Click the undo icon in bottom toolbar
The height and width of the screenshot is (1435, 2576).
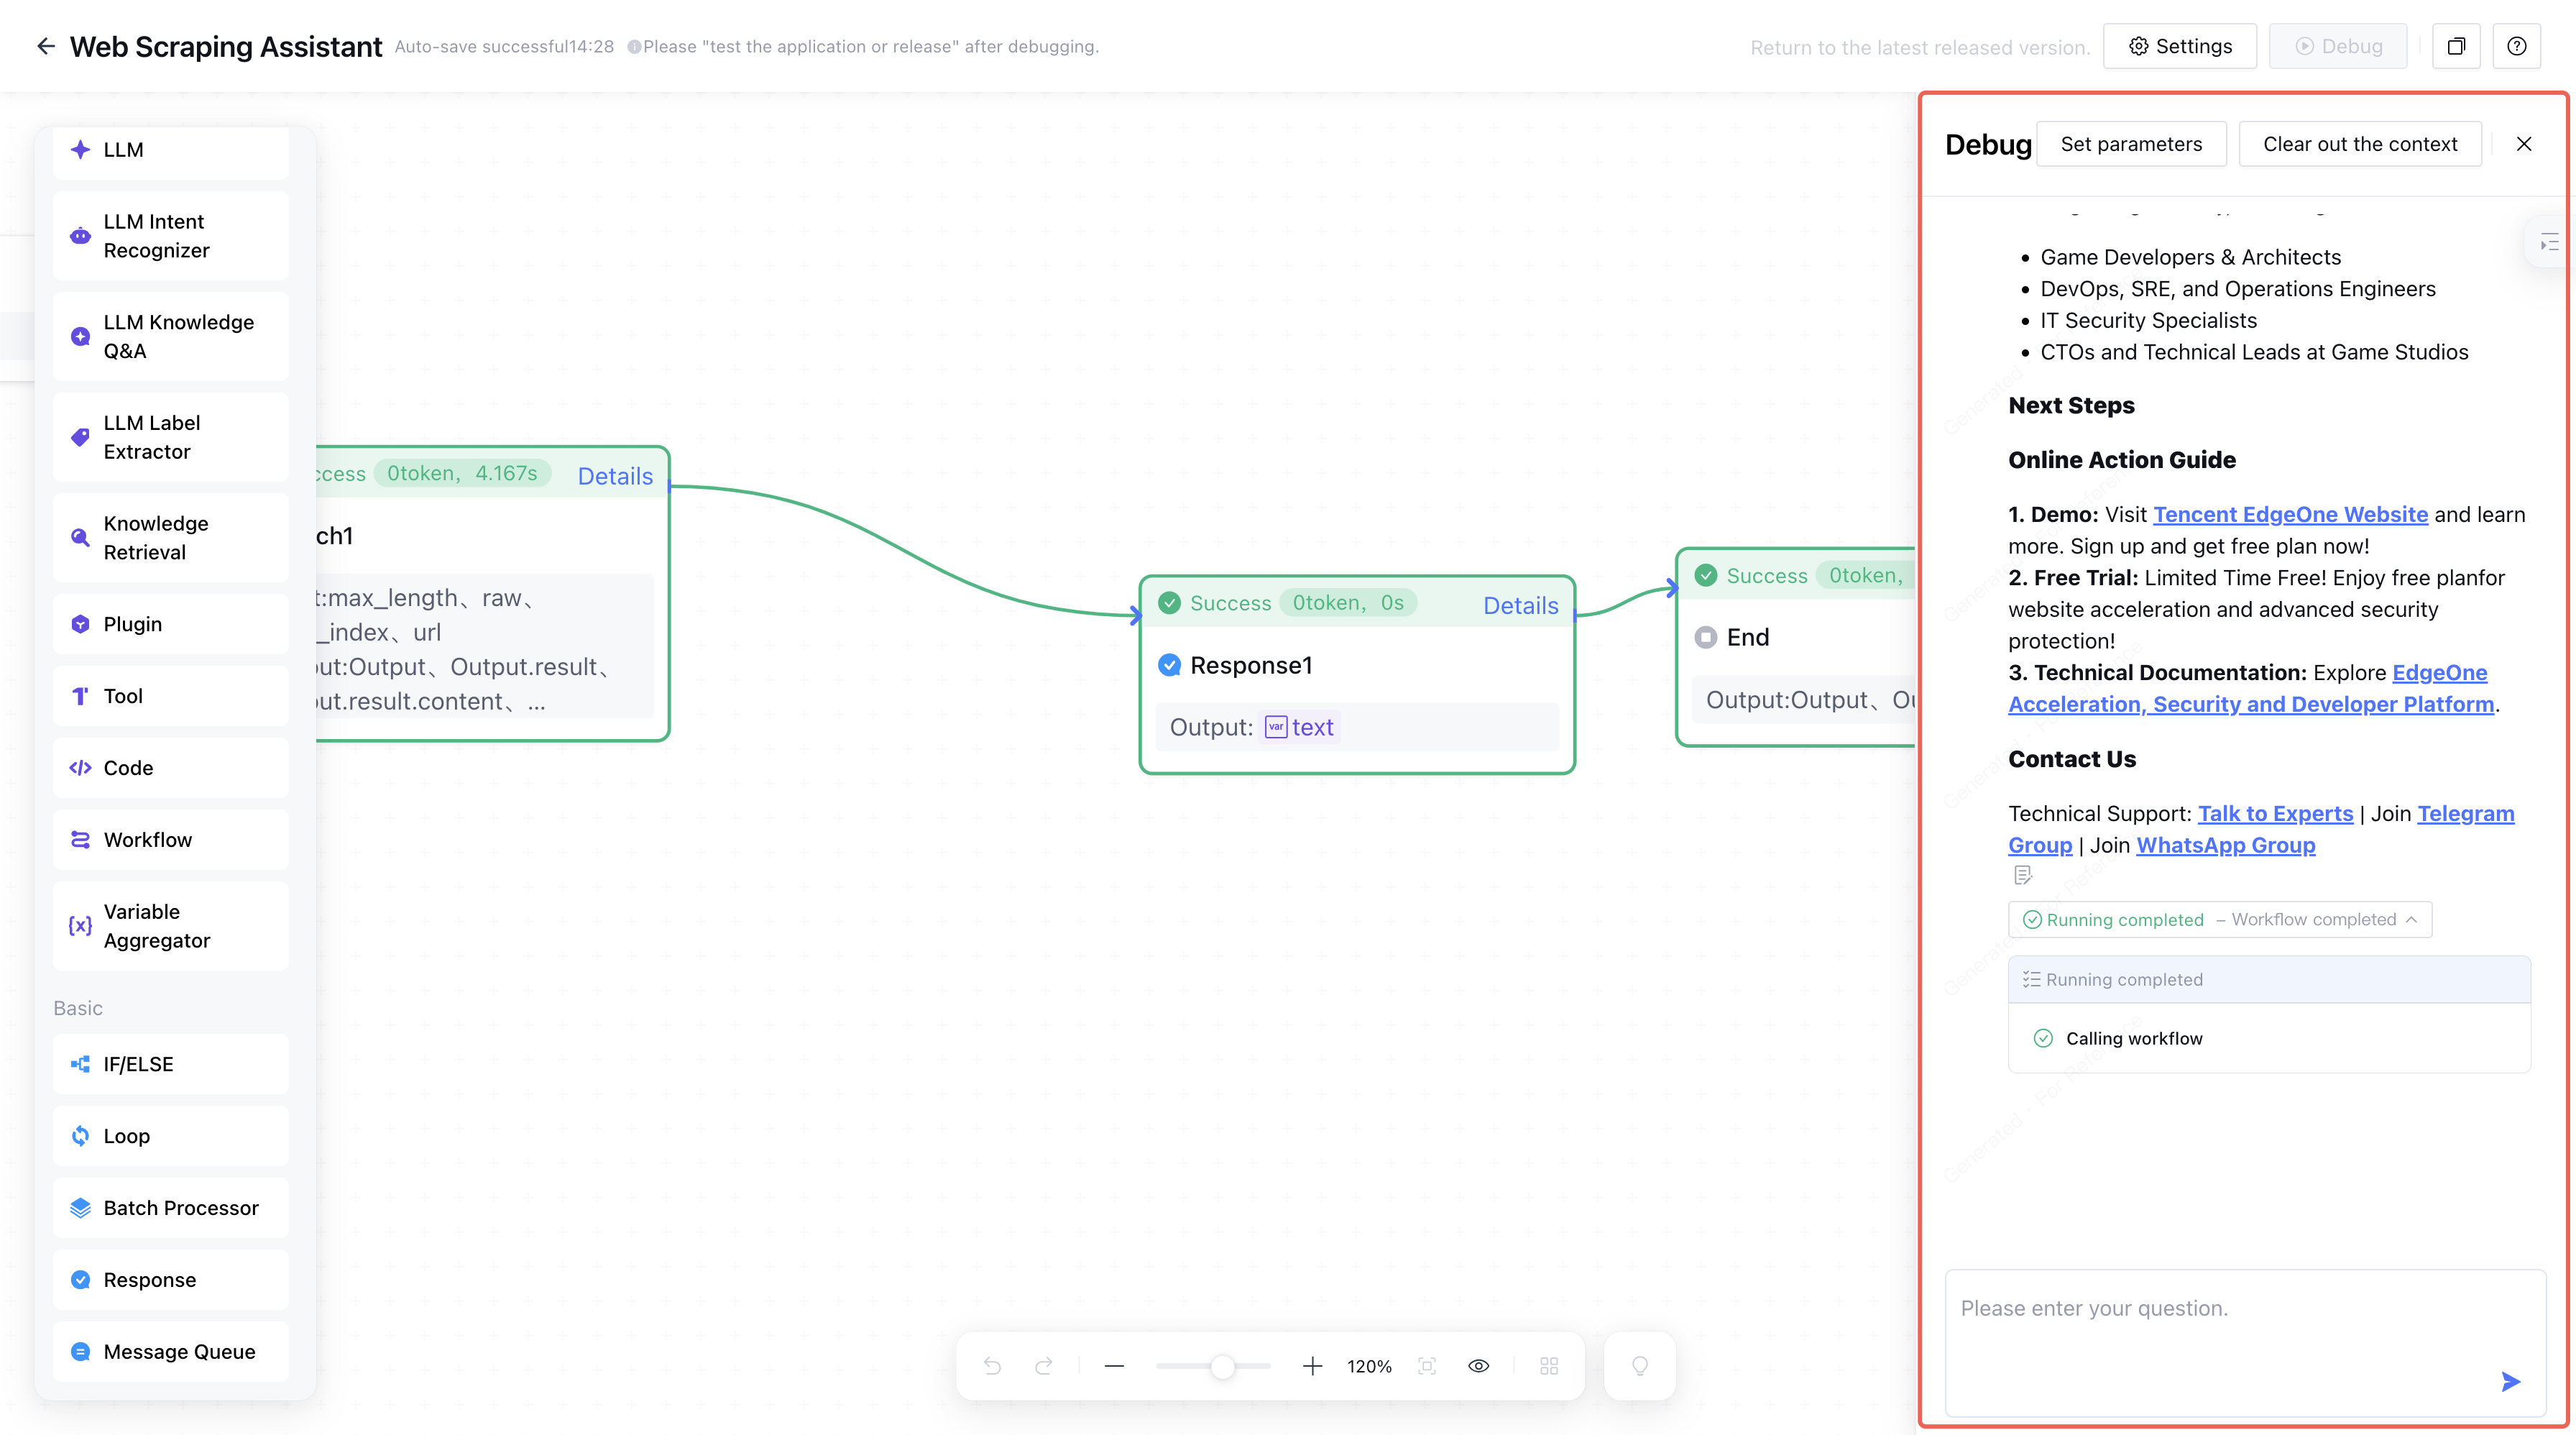(992, 1366)
